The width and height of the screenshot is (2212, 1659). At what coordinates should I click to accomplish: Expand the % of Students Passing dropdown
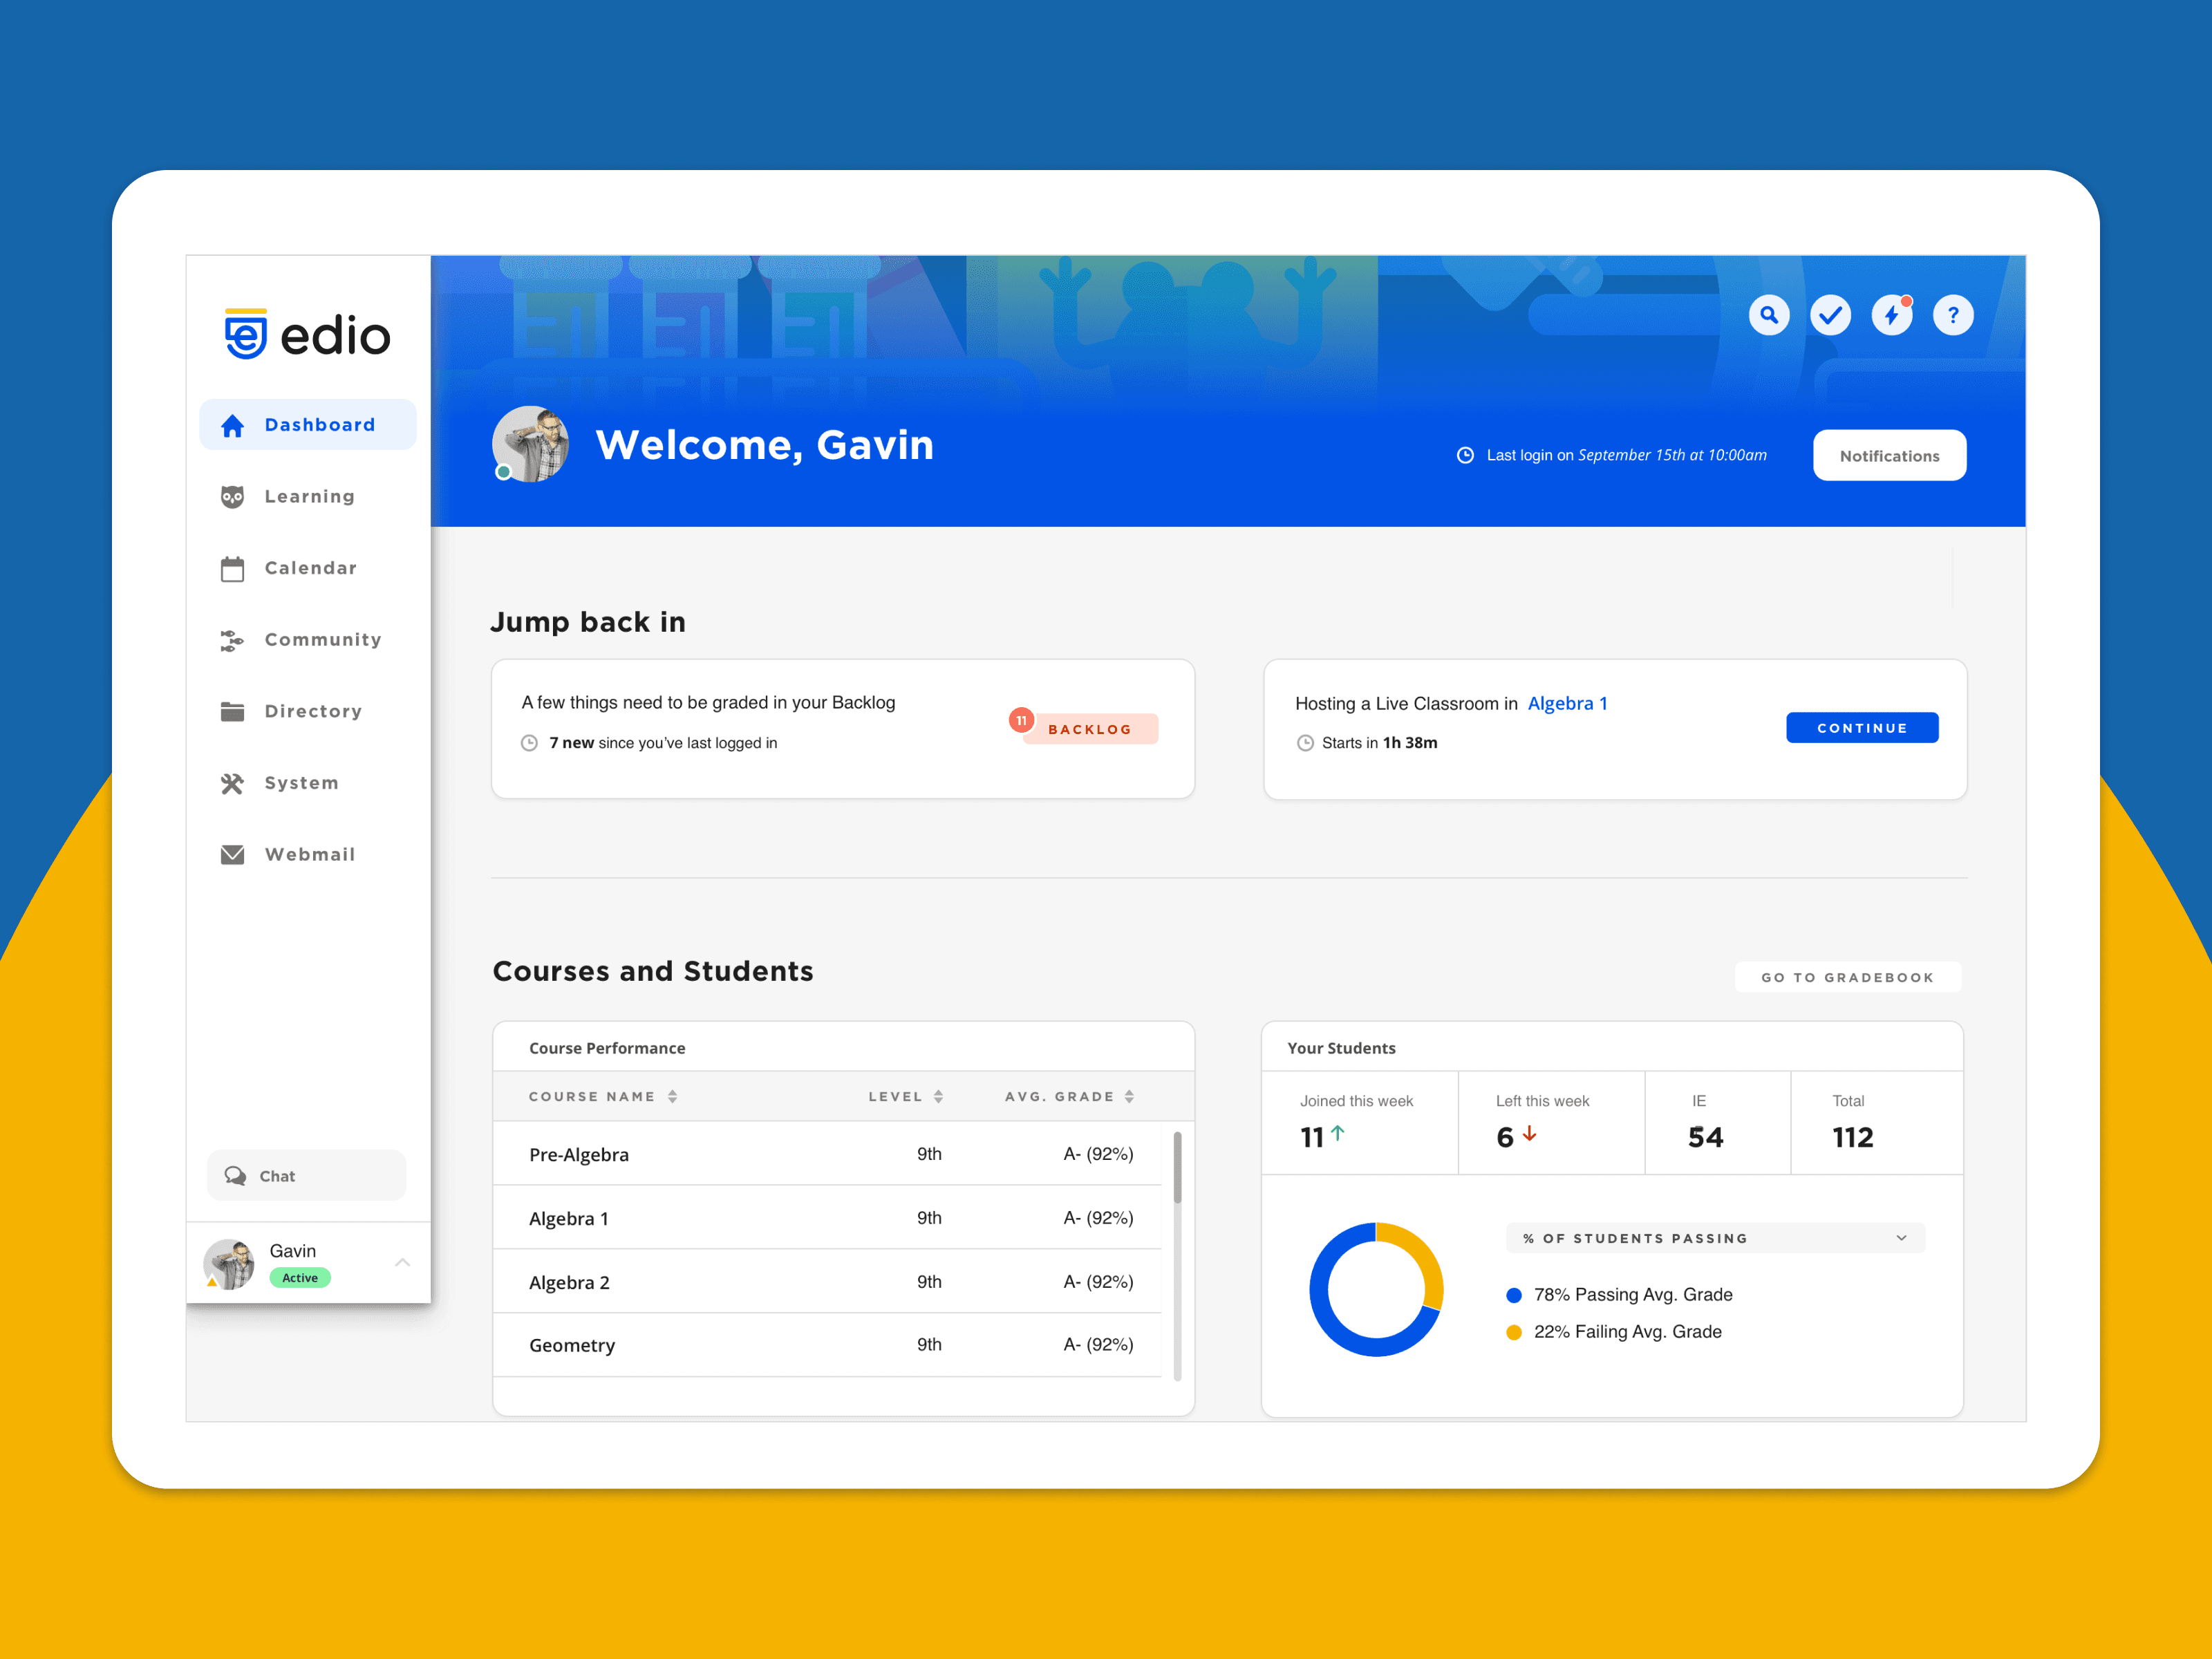coord(1904,1237)
